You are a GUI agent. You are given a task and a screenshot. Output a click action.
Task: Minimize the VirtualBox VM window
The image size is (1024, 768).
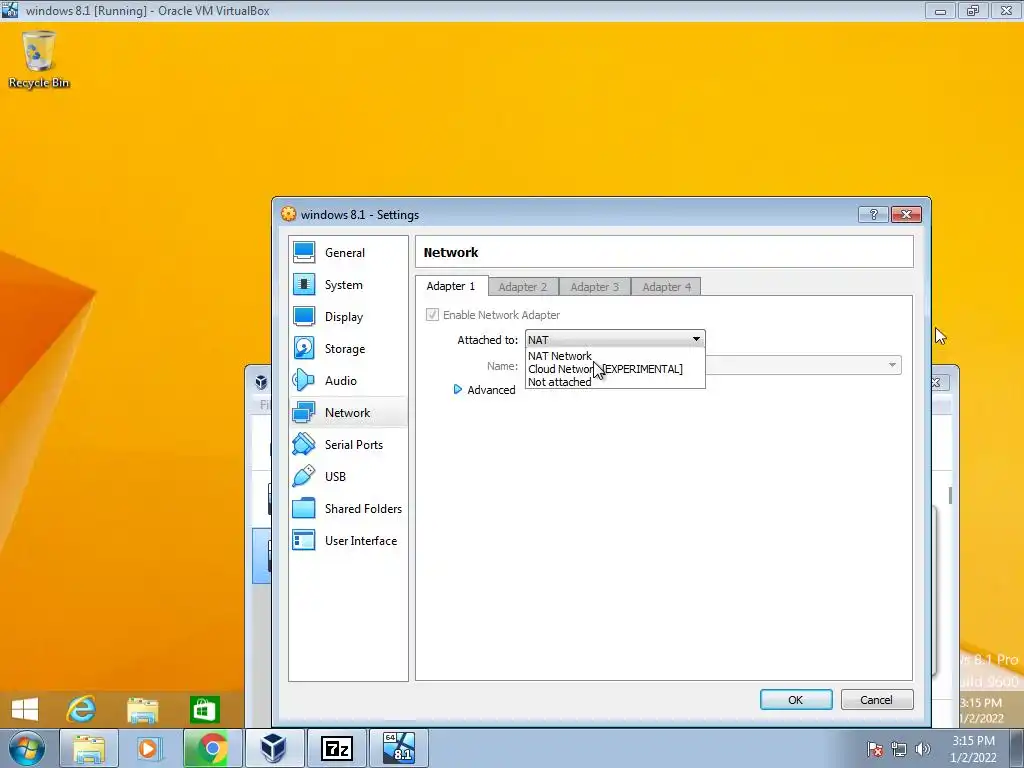coord(940,10)
